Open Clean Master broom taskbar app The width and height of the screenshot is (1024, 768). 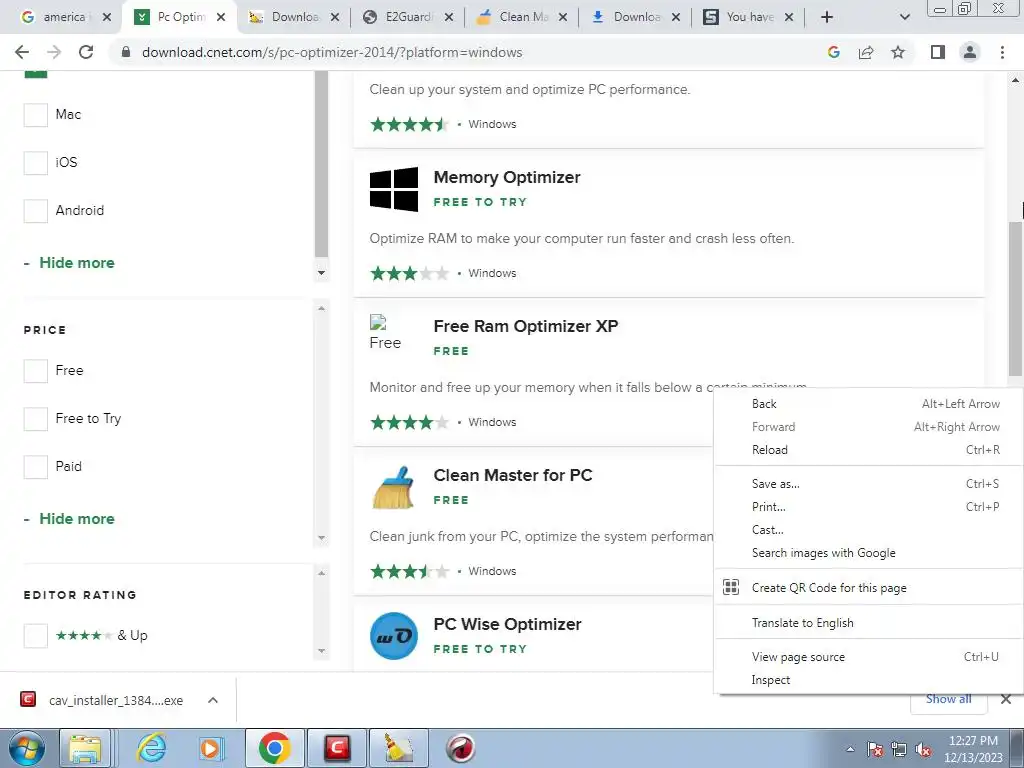pyautogui.click(x=398, y=749)
